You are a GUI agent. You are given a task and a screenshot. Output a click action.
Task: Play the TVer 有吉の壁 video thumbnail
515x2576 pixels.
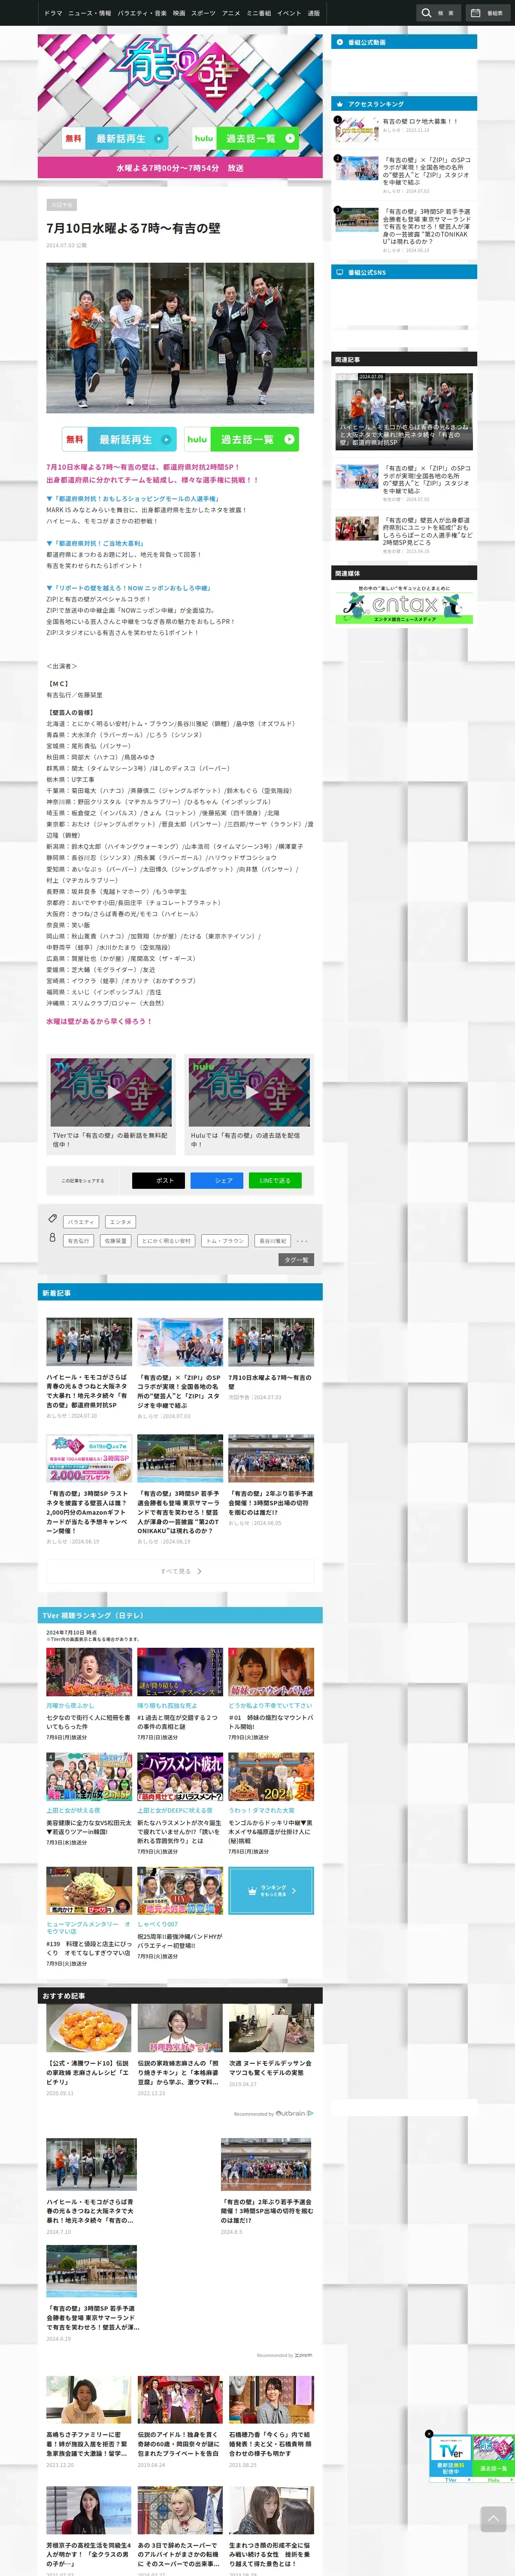[x=111, y=1091]
